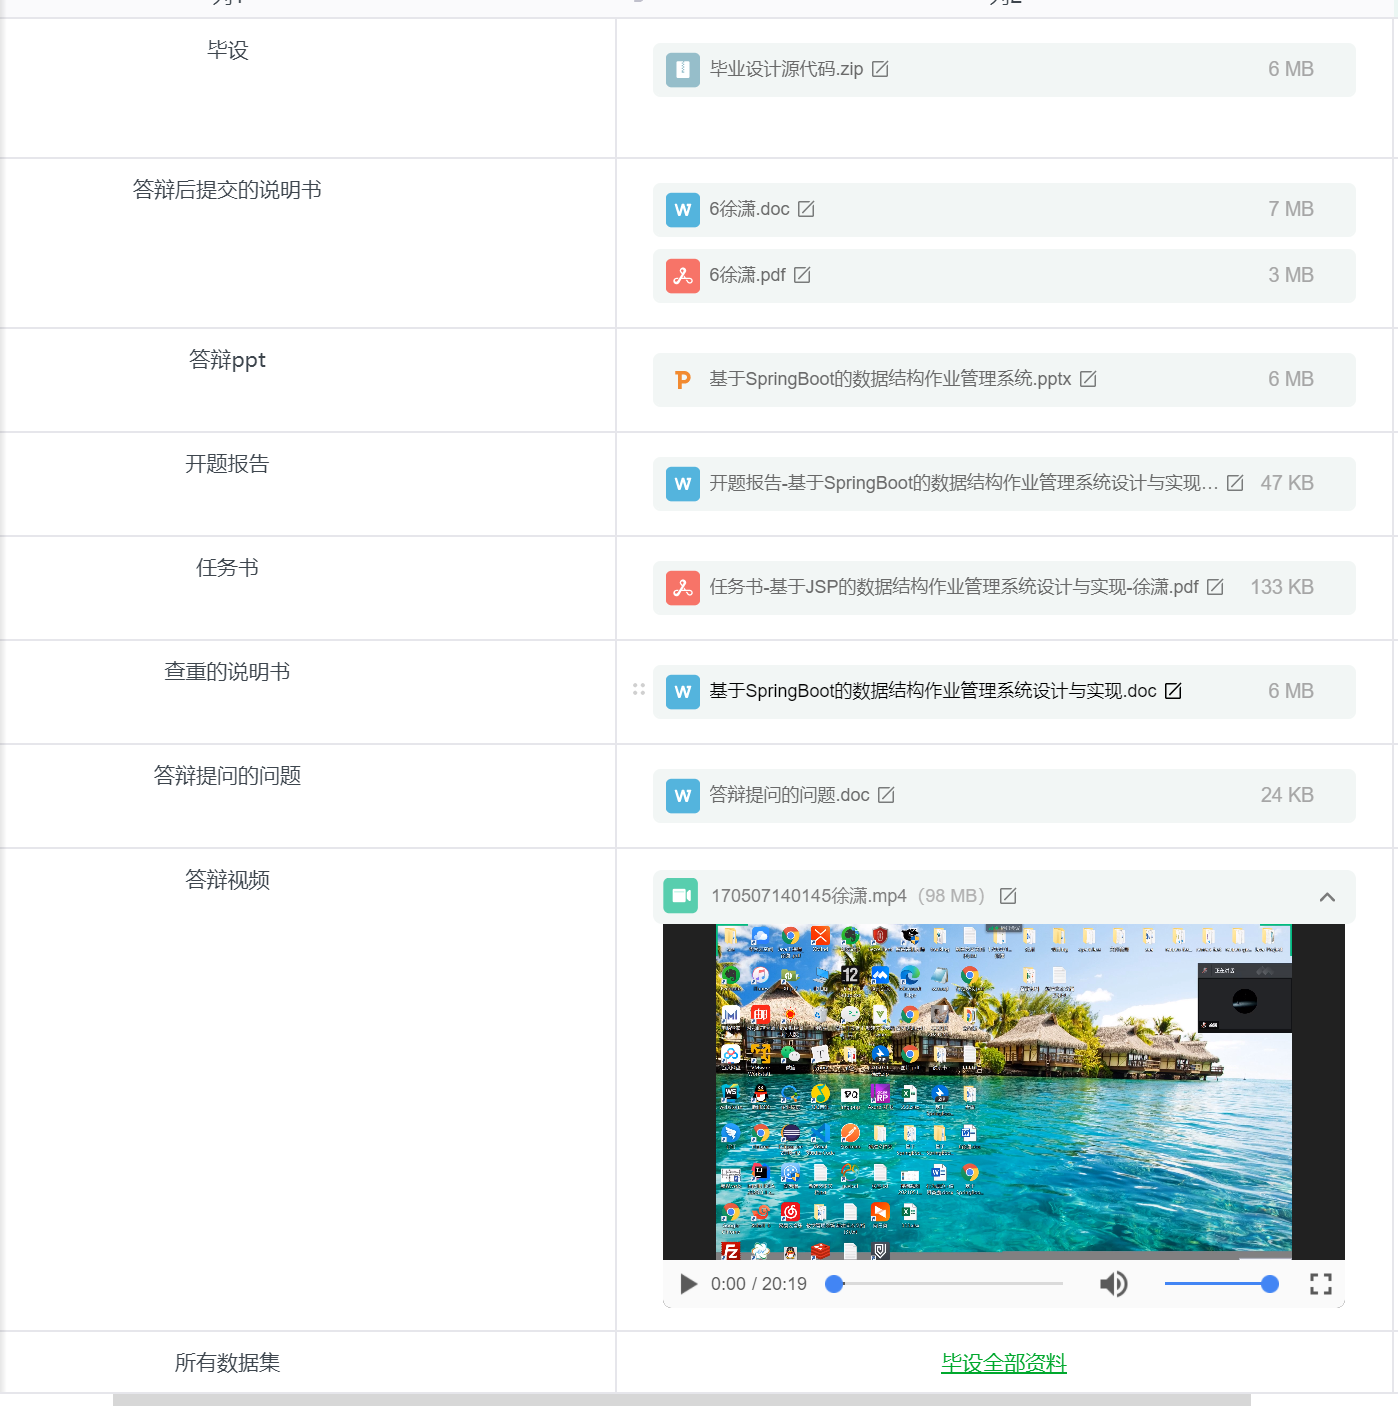Click the edit icon beside the 任务书 pdf

coord(1215,587)
